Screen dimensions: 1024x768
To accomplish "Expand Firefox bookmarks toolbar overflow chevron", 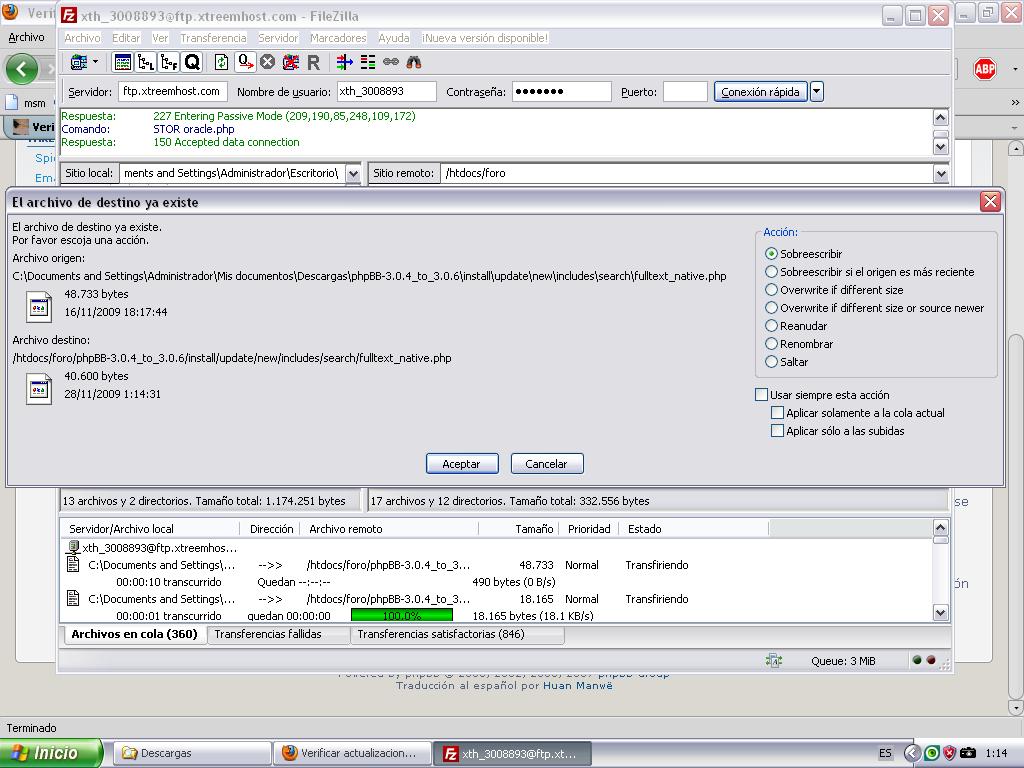I will [1014, 103].
